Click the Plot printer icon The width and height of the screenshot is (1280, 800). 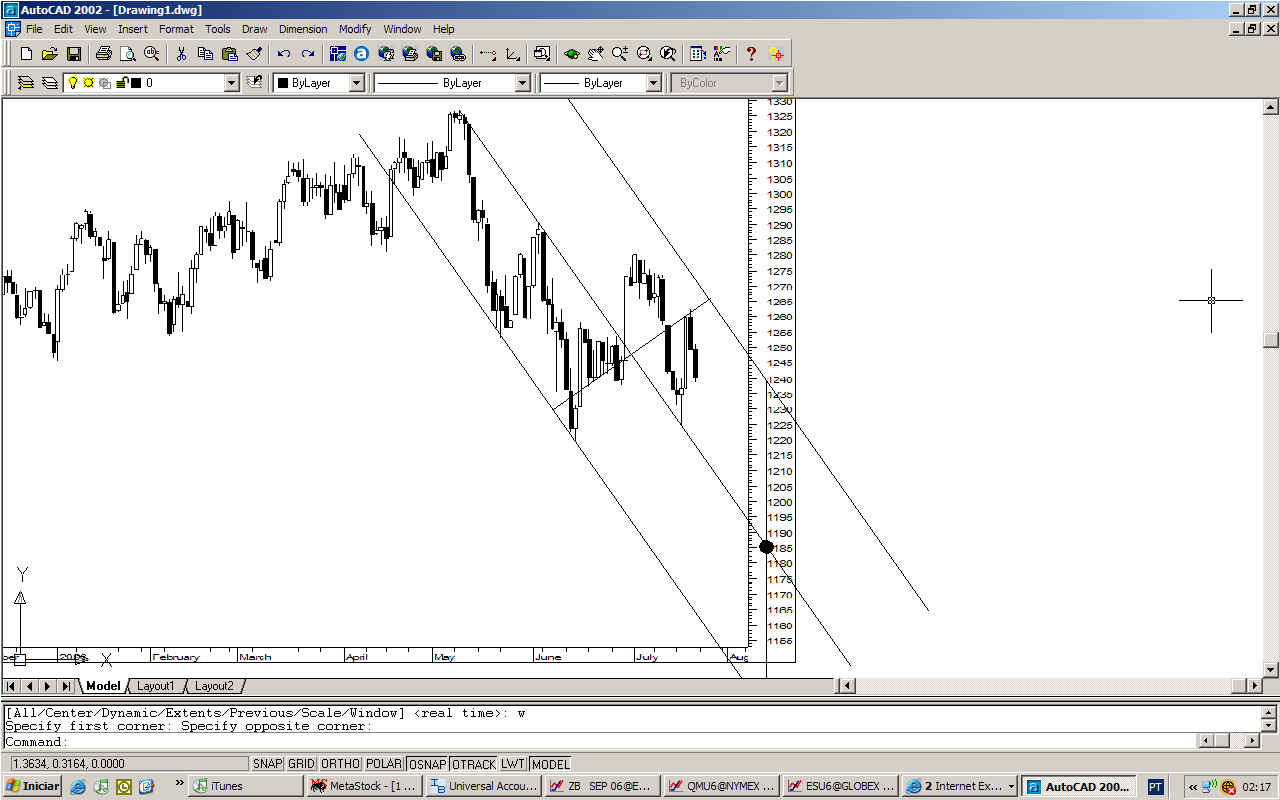point(104,54)
